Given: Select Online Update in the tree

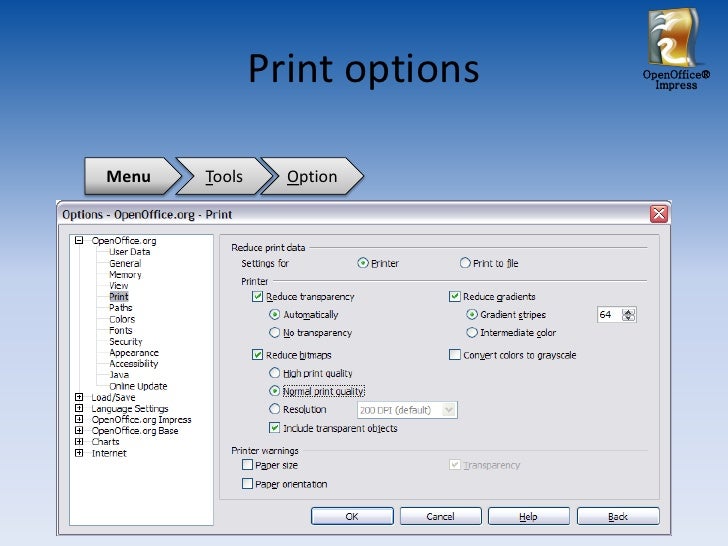Looking at the screenshot, I should [138, 386].
